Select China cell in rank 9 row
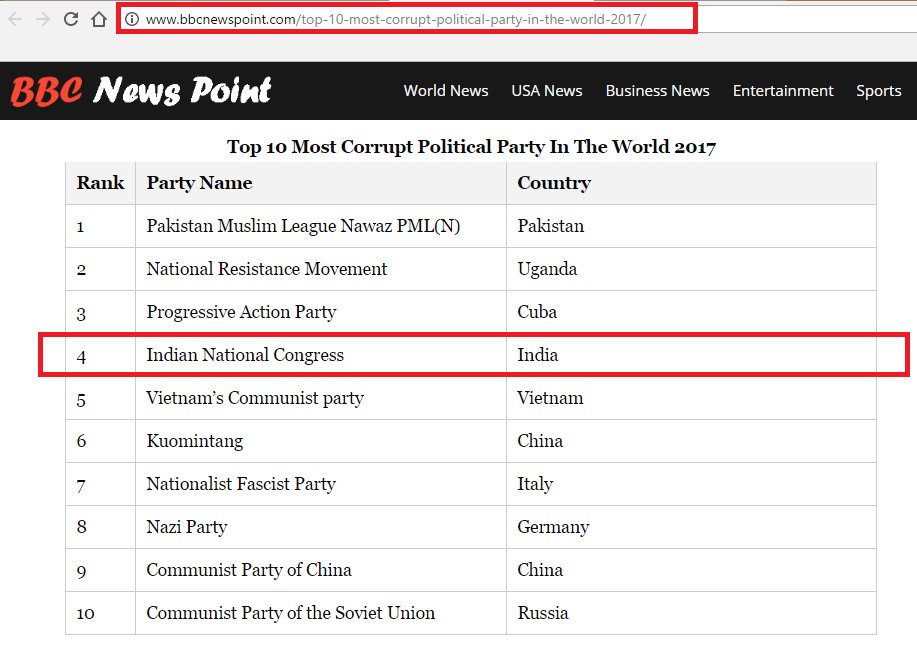Viewport: 917px width, 656px height. pos(691,569)
